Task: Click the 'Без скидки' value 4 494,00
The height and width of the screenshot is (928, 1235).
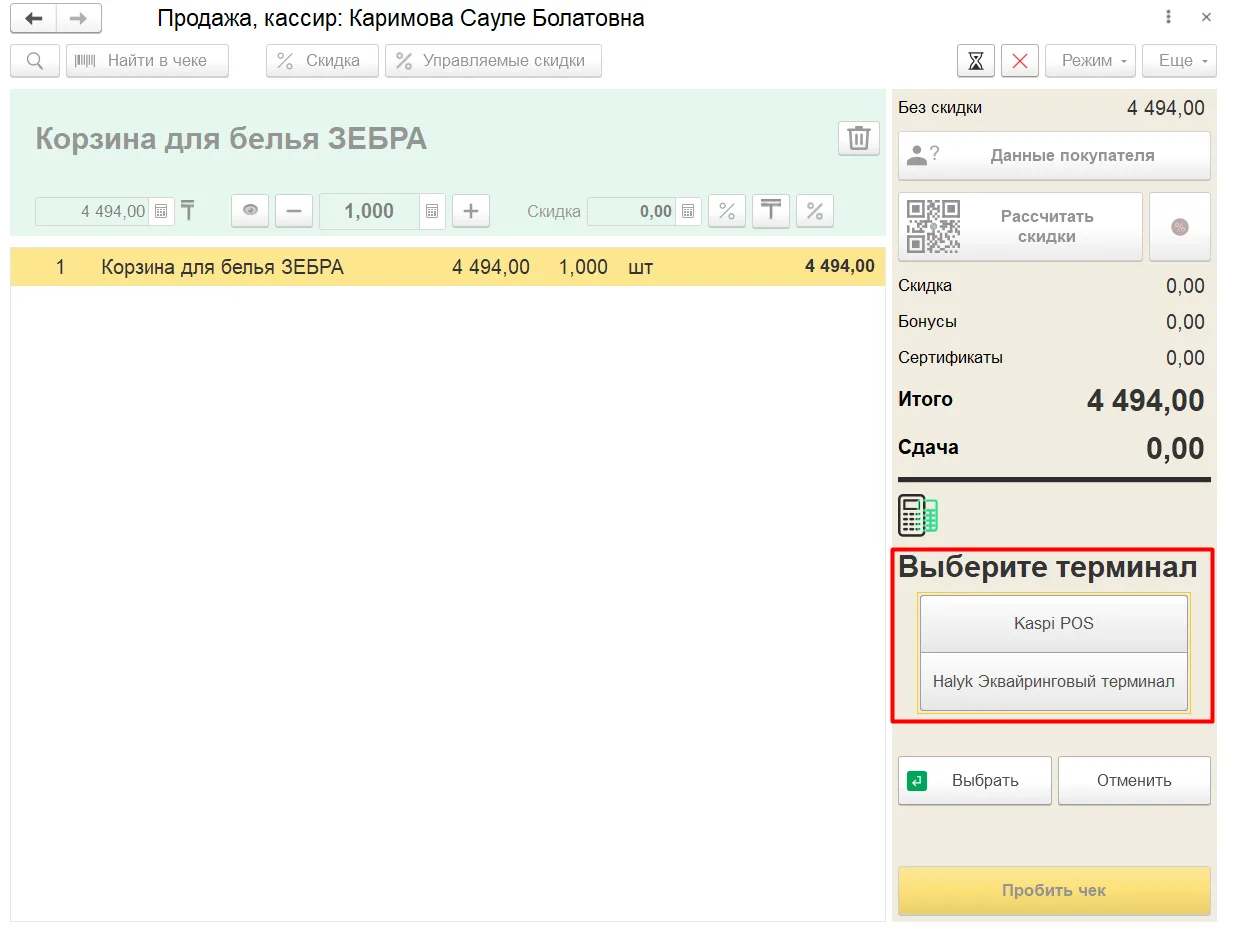Action: coord(1166,108)
